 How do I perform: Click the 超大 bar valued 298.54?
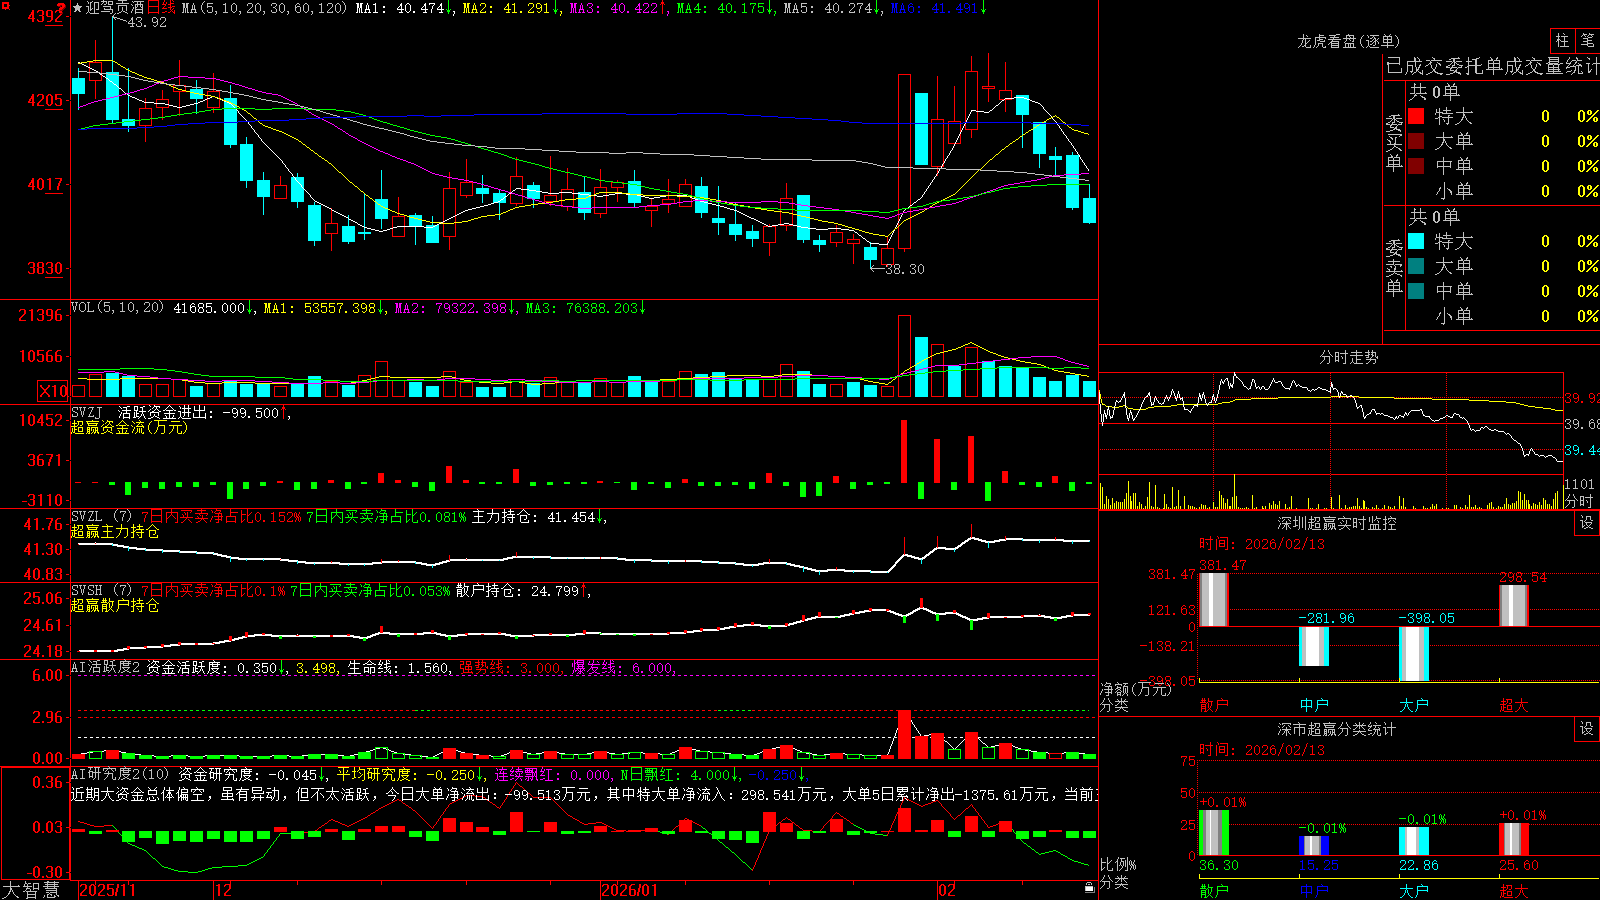[x=1513, y=606]
